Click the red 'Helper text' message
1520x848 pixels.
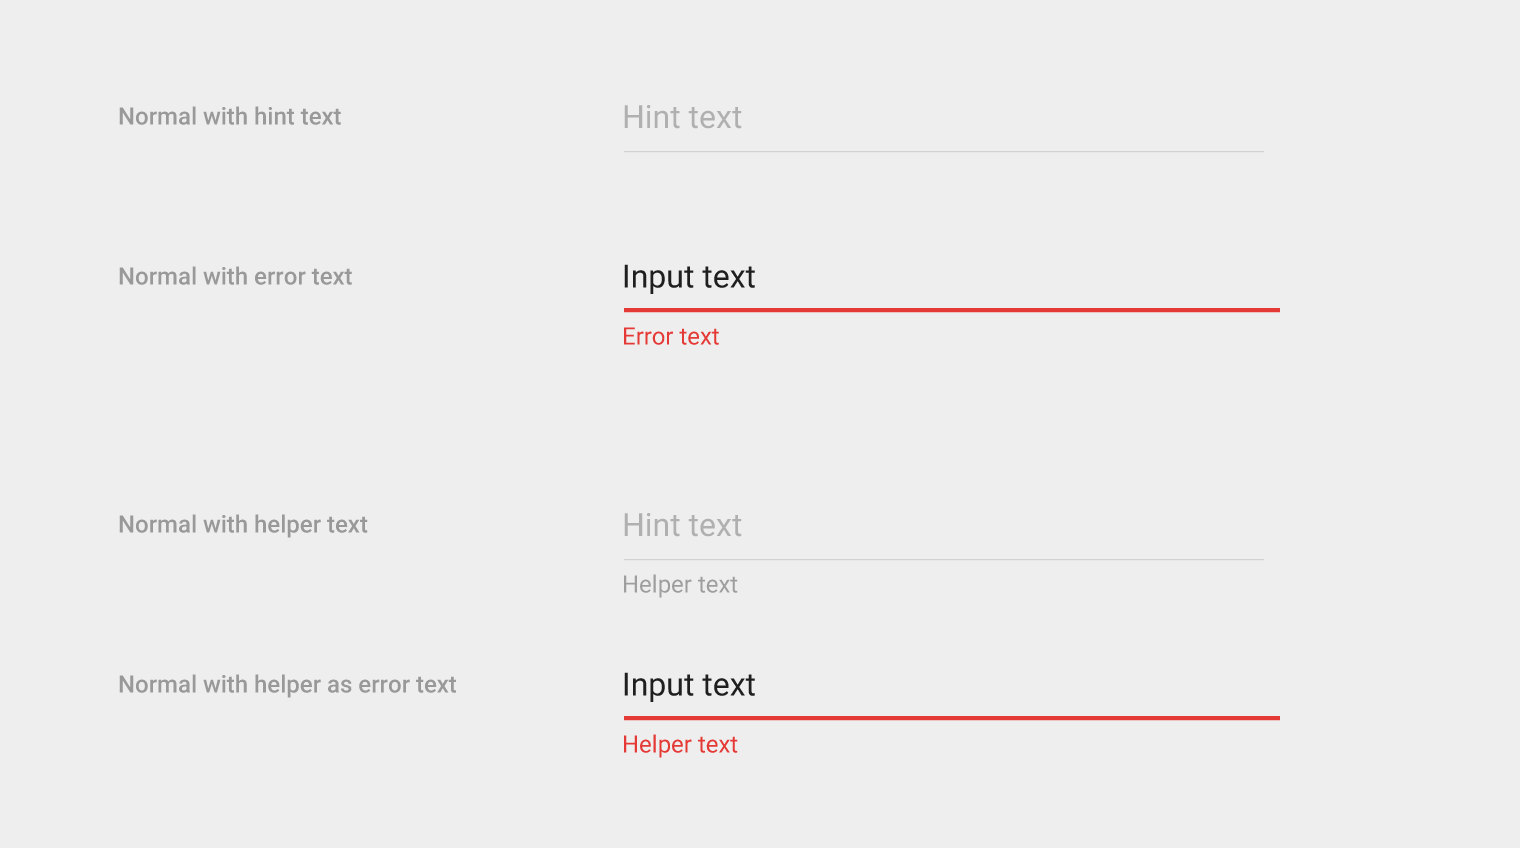pyautogui.click(x=680, y=745)
